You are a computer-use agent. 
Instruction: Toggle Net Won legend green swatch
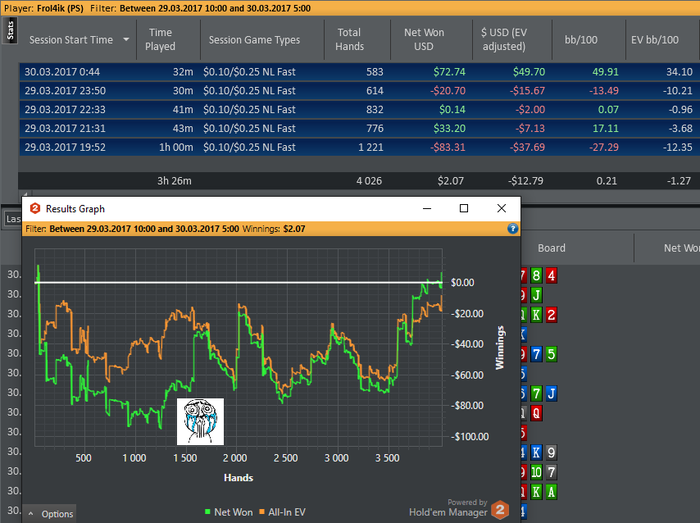[207, 512]
